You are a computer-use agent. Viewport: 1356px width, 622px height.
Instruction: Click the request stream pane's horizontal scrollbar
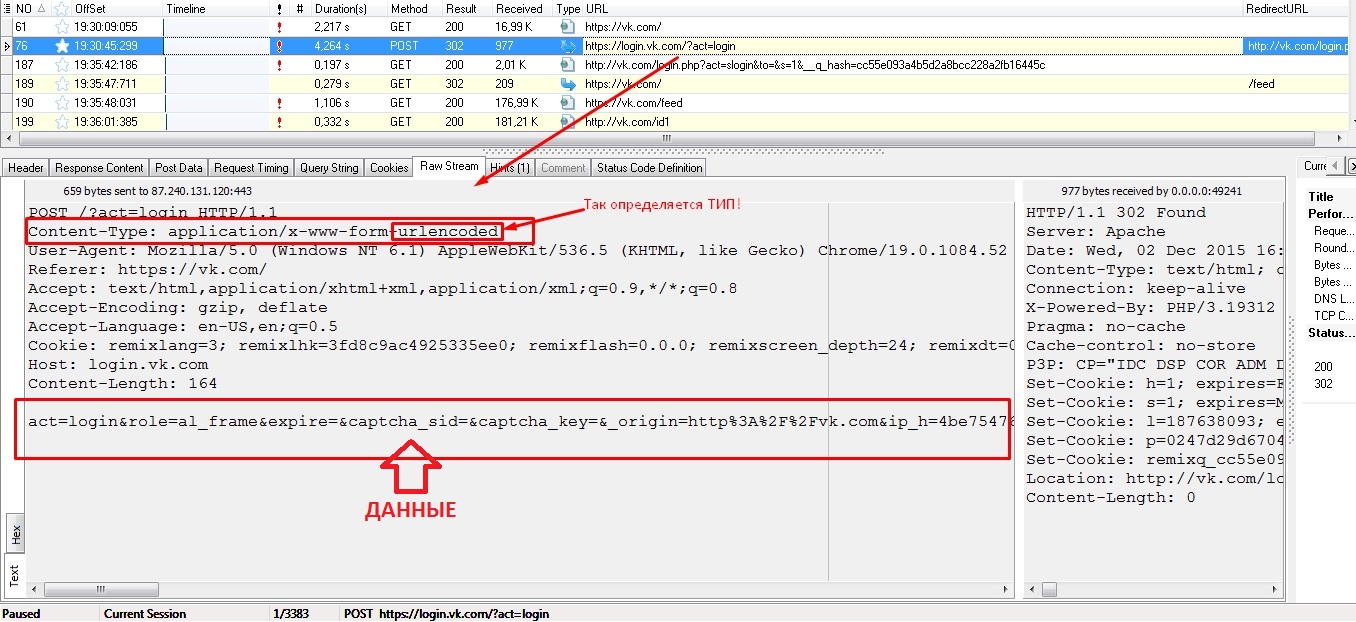(x=521, y=589)
